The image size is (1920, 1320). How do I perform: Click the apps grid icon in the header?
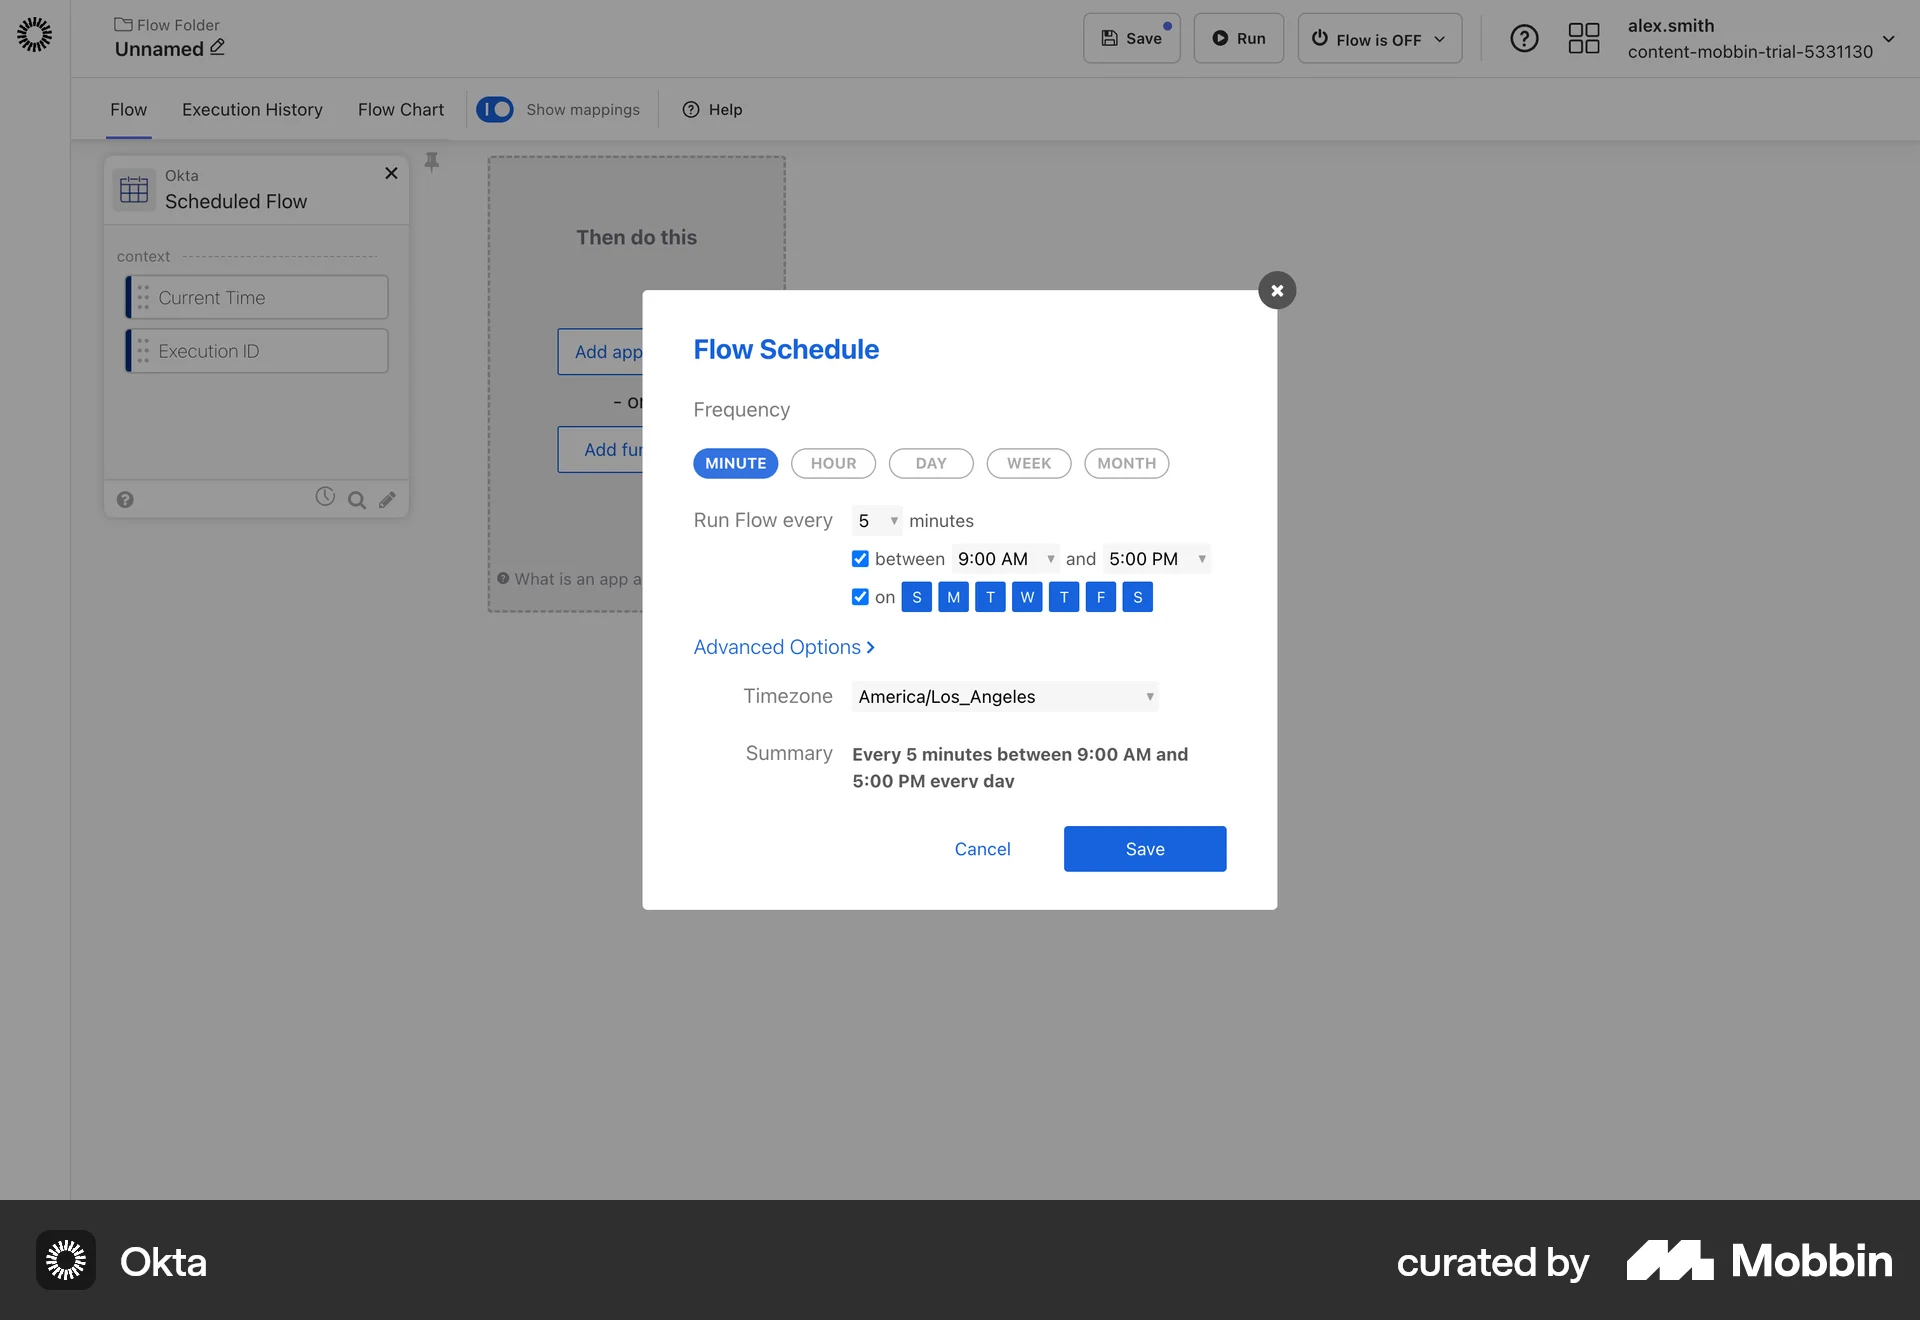tap(1583, 38)
